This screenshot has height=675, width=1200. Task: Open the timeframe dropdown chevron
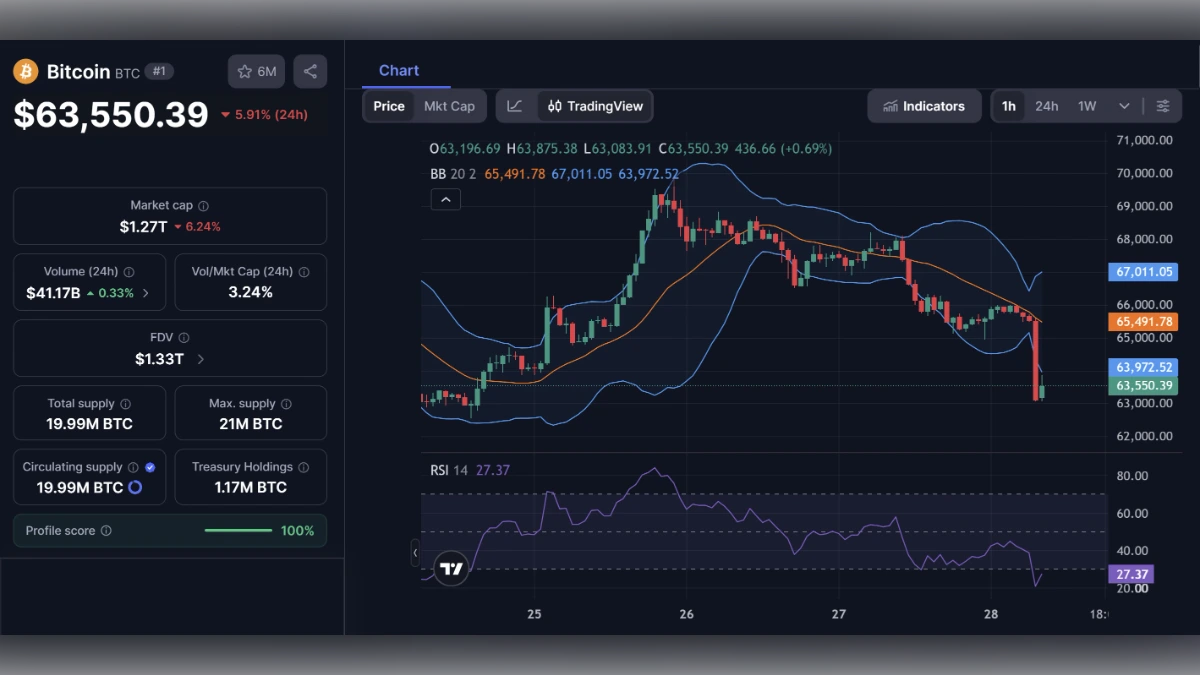coord(1122,105)
